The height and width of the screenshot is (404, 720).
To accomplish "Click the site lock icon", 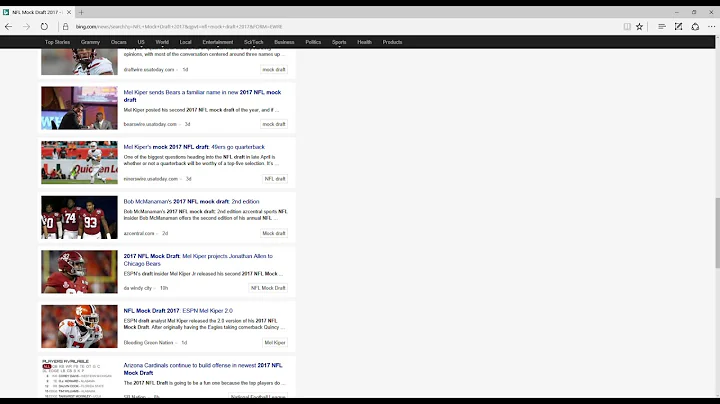I will pyautogui.click(x=65, y=27).
